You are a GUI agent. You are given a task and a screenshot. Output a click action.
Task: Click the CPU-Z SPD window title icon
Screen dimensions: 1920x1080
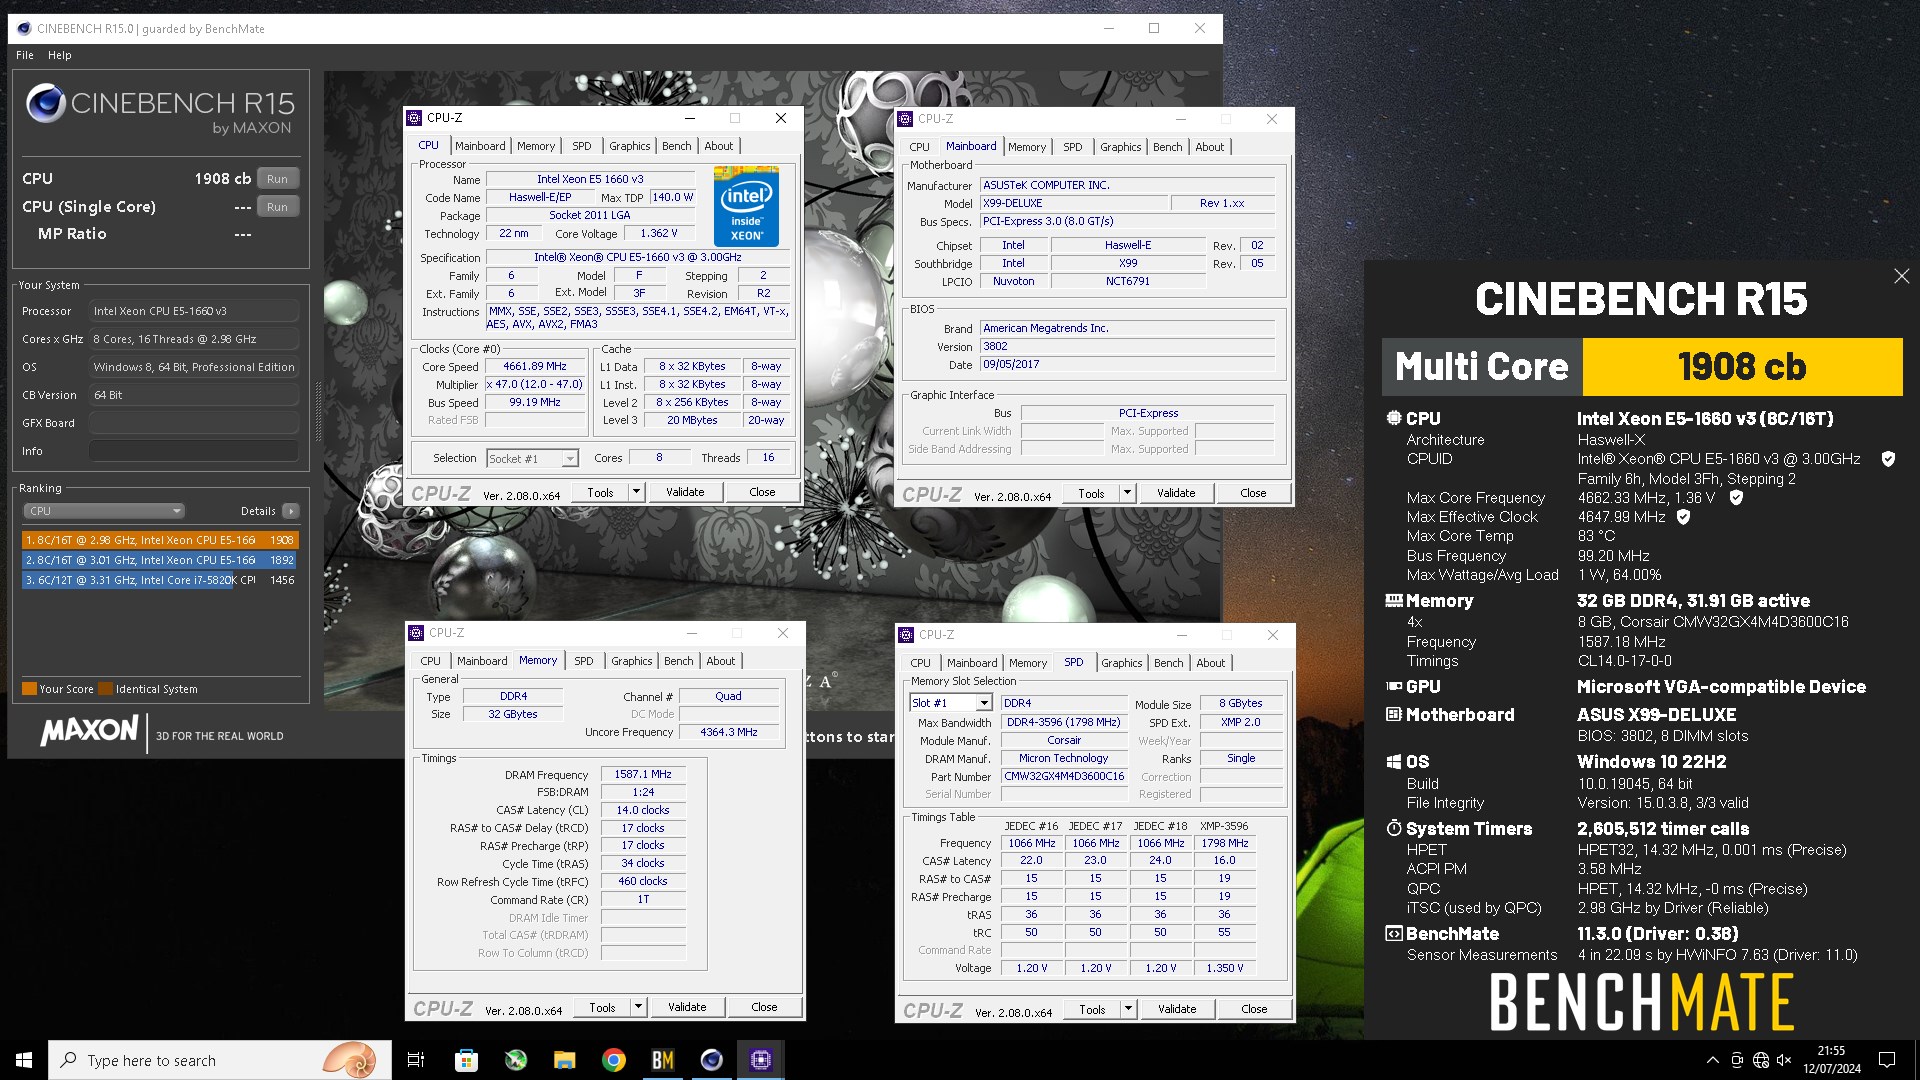point(906,635)
